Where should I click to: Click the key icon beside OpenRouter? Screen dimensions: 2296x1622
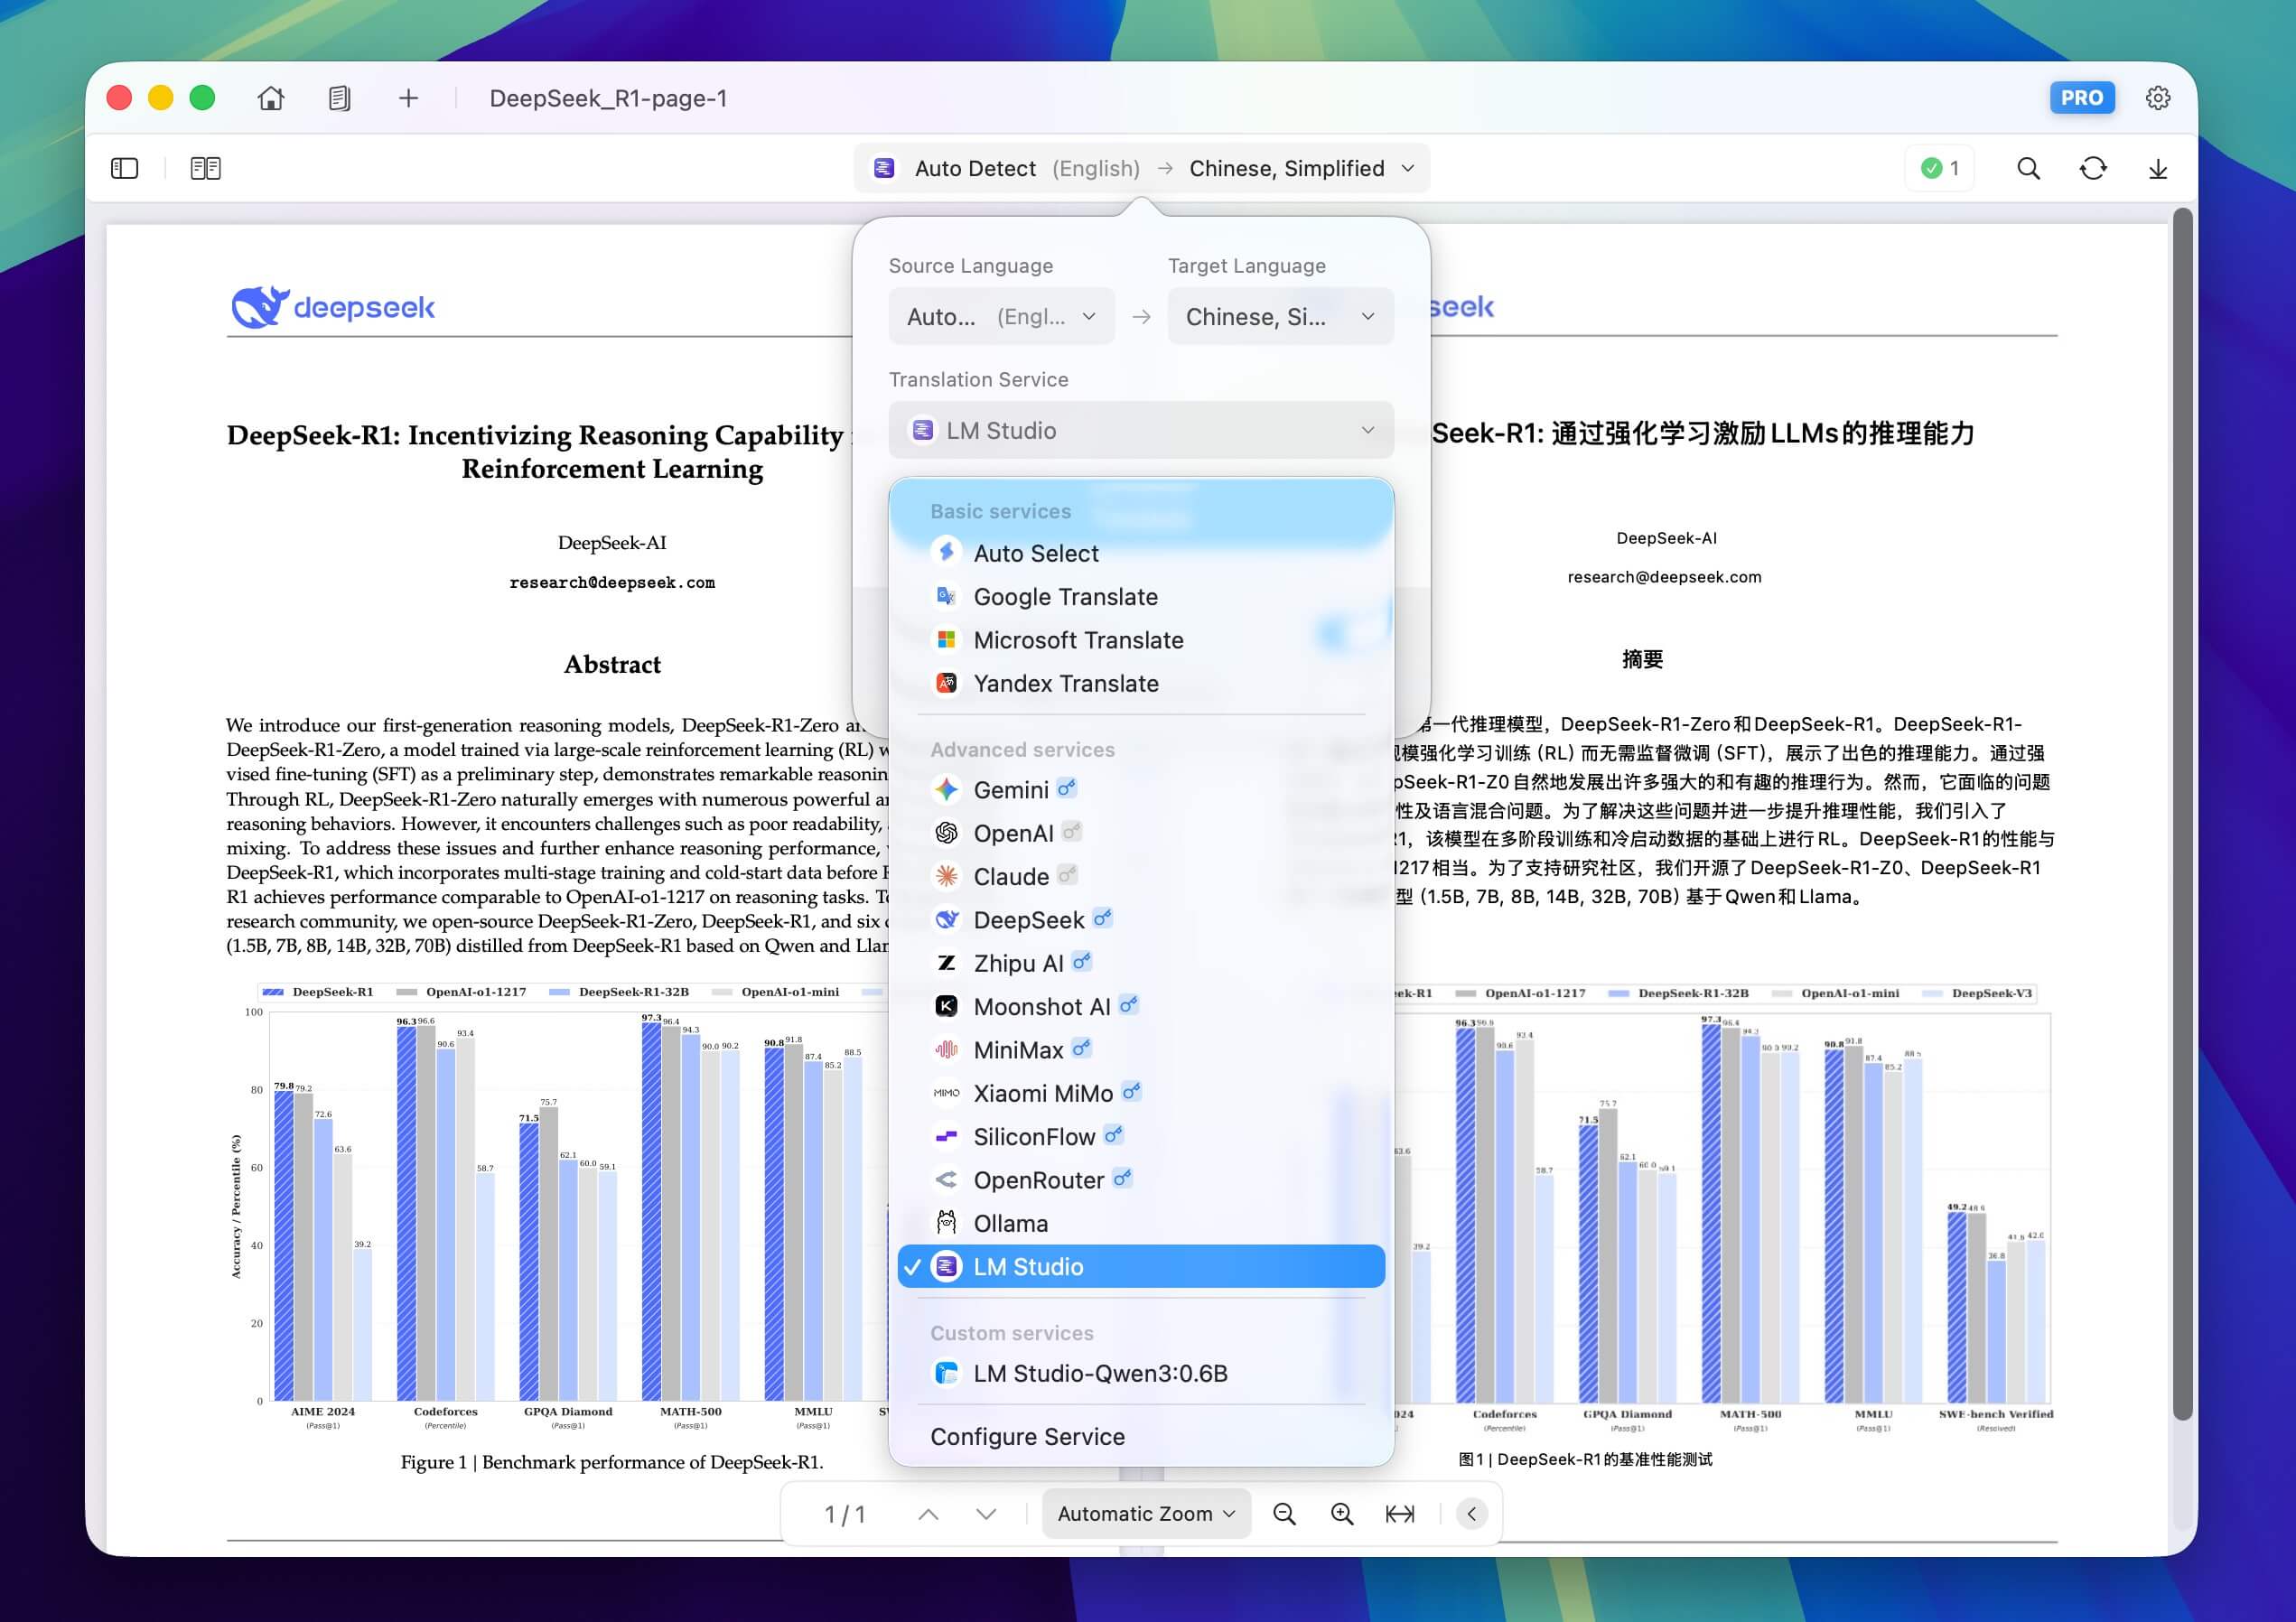[x=1123, y=1178]
